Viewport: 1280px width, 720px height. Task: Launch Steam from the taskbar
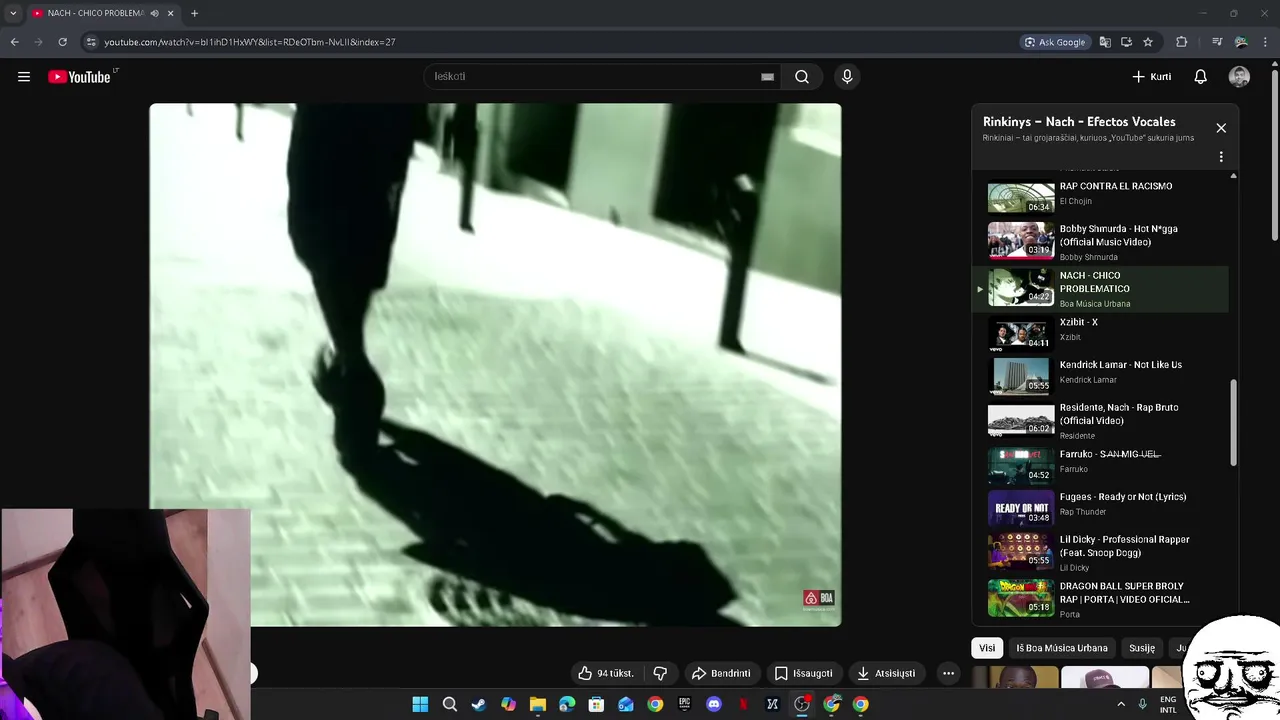(479, 704)
